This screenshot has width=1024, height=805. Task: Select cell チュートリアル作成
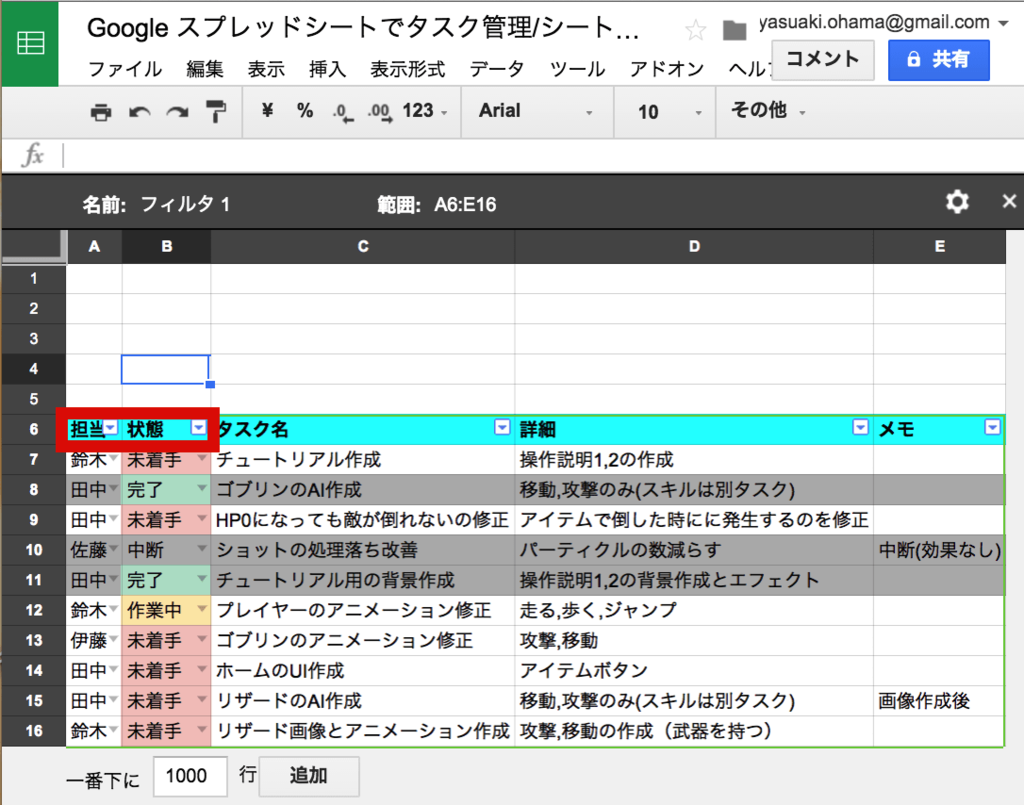[x=362, y=460]
